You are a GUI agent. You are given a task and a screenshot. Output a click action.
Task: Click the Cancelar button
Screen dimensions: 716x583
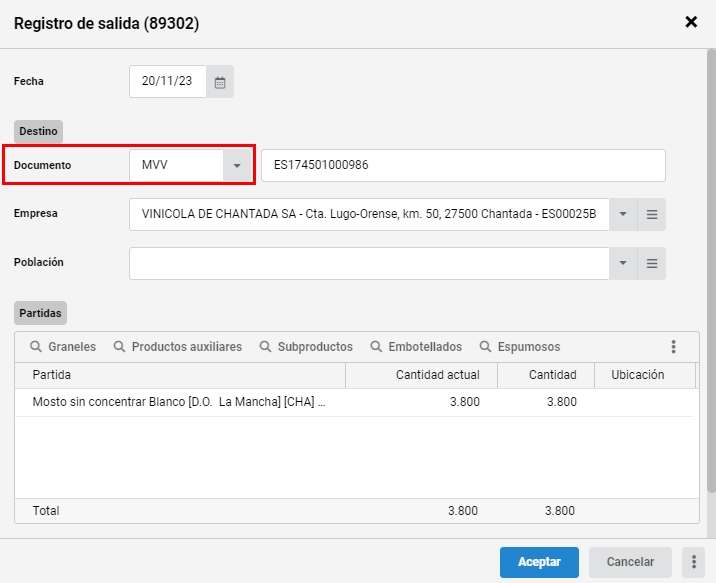630,562
